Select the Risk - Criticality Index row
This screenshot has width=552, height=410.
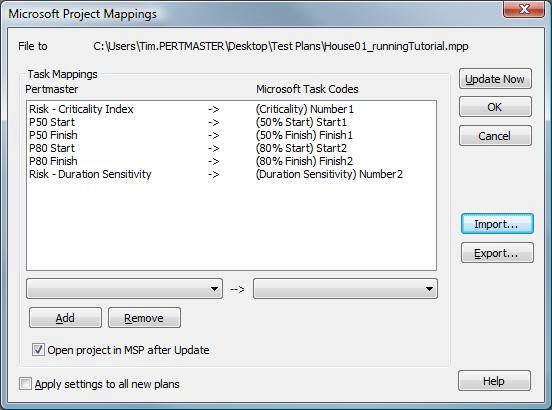coord(231,109)
